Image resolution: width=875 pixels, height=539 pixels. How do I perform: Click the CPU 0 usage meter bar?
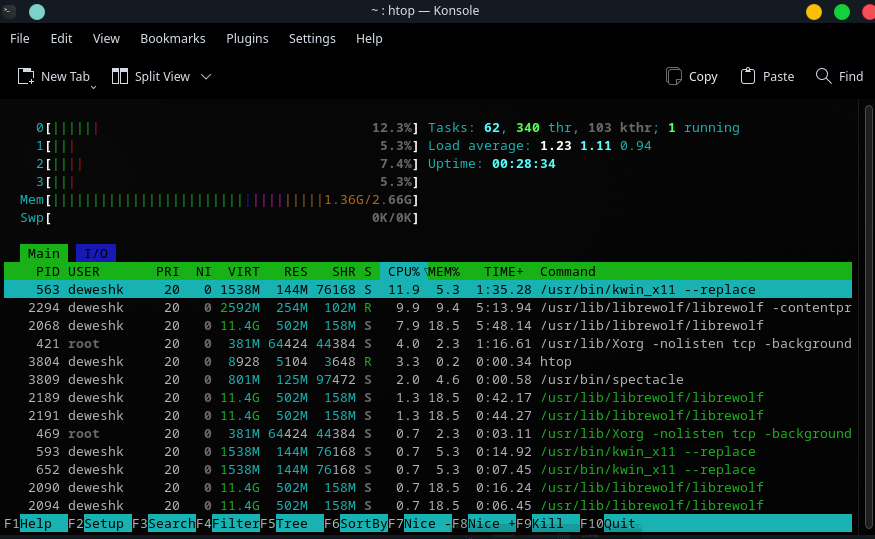[227, 128]
